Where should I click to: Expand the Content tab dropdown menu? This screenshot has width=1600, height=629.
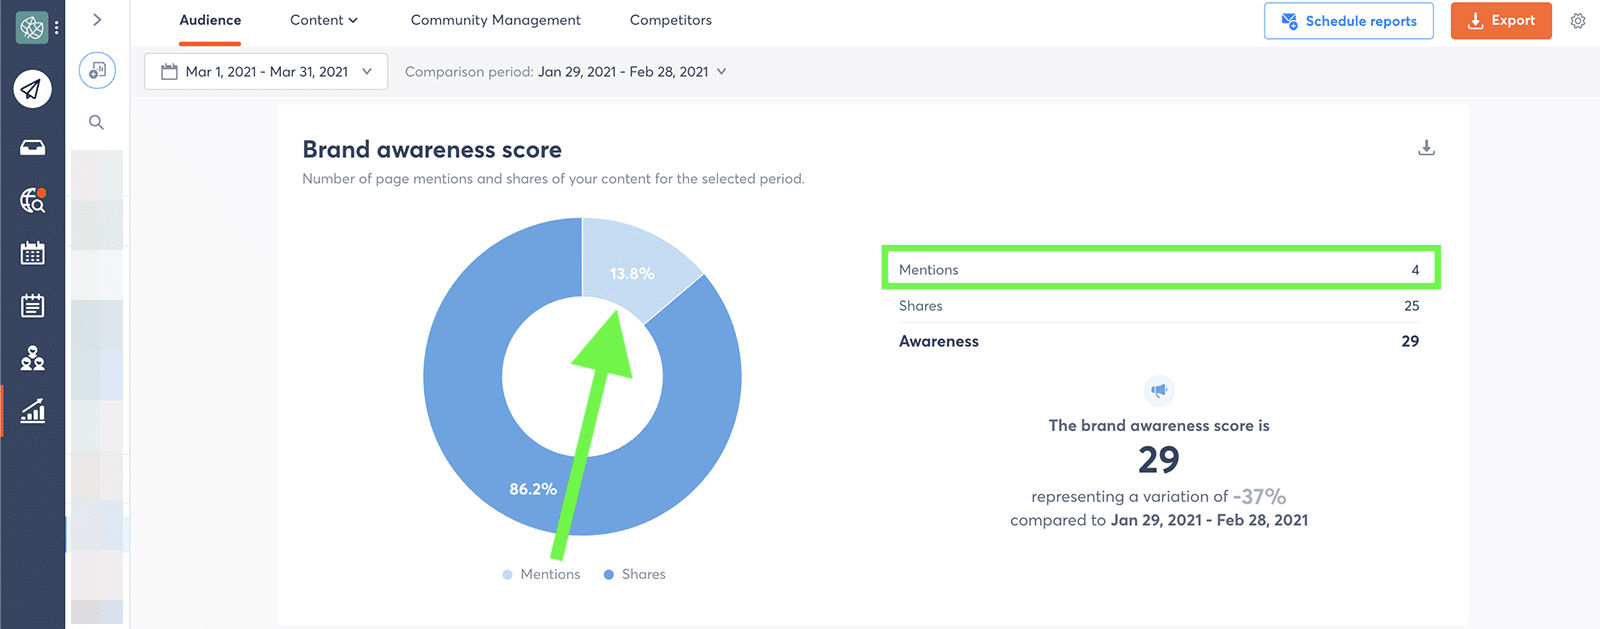323,20
